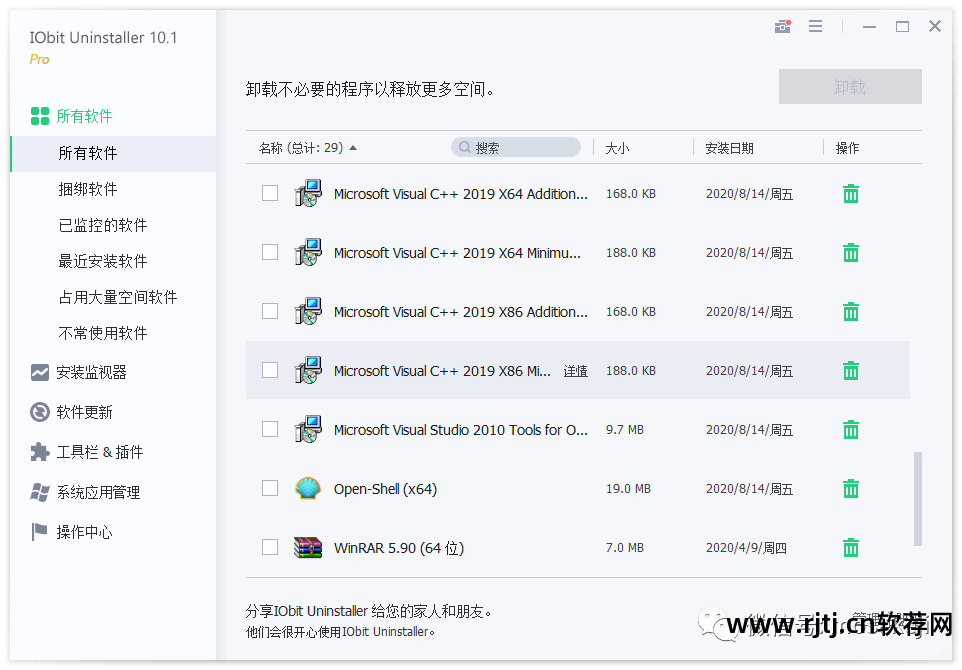Sort list by 大小 column header
Screen dimensions: 962x670
[617, 148]
